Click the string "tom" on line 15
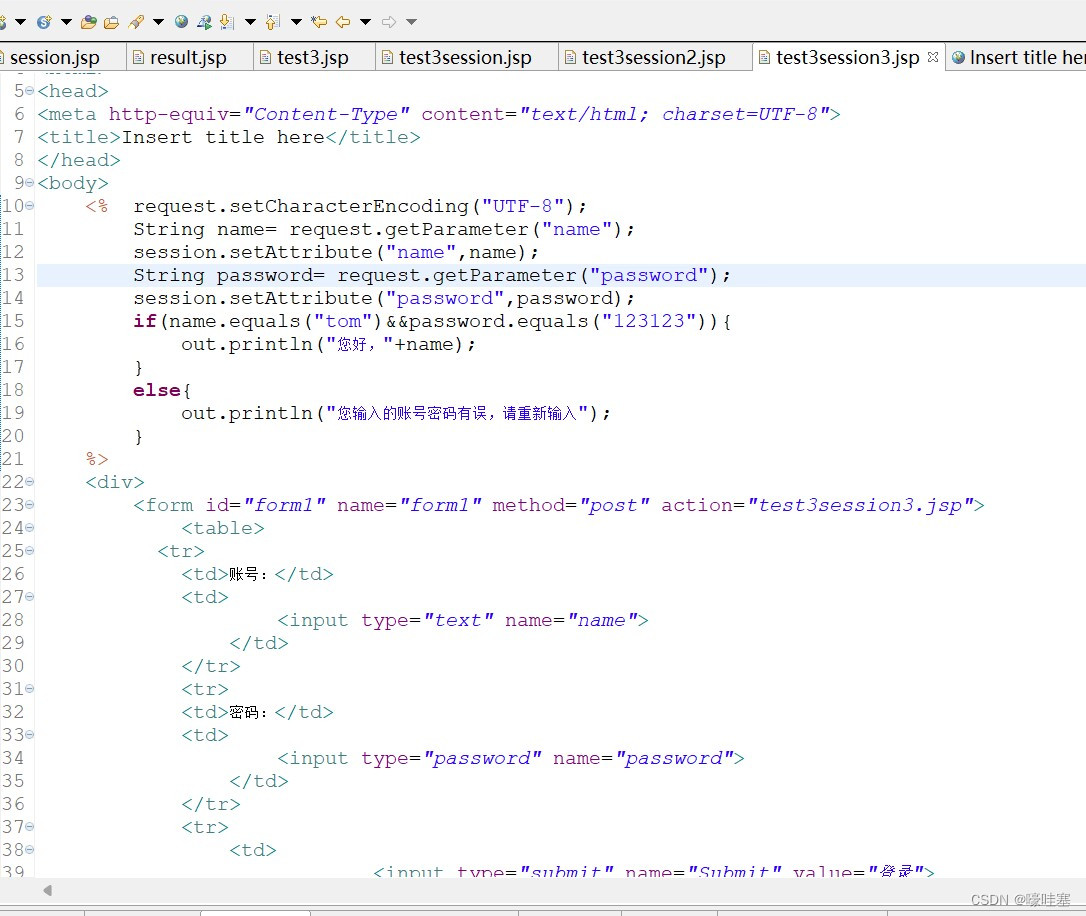1086x916 pixels. [x=344, y=321]
